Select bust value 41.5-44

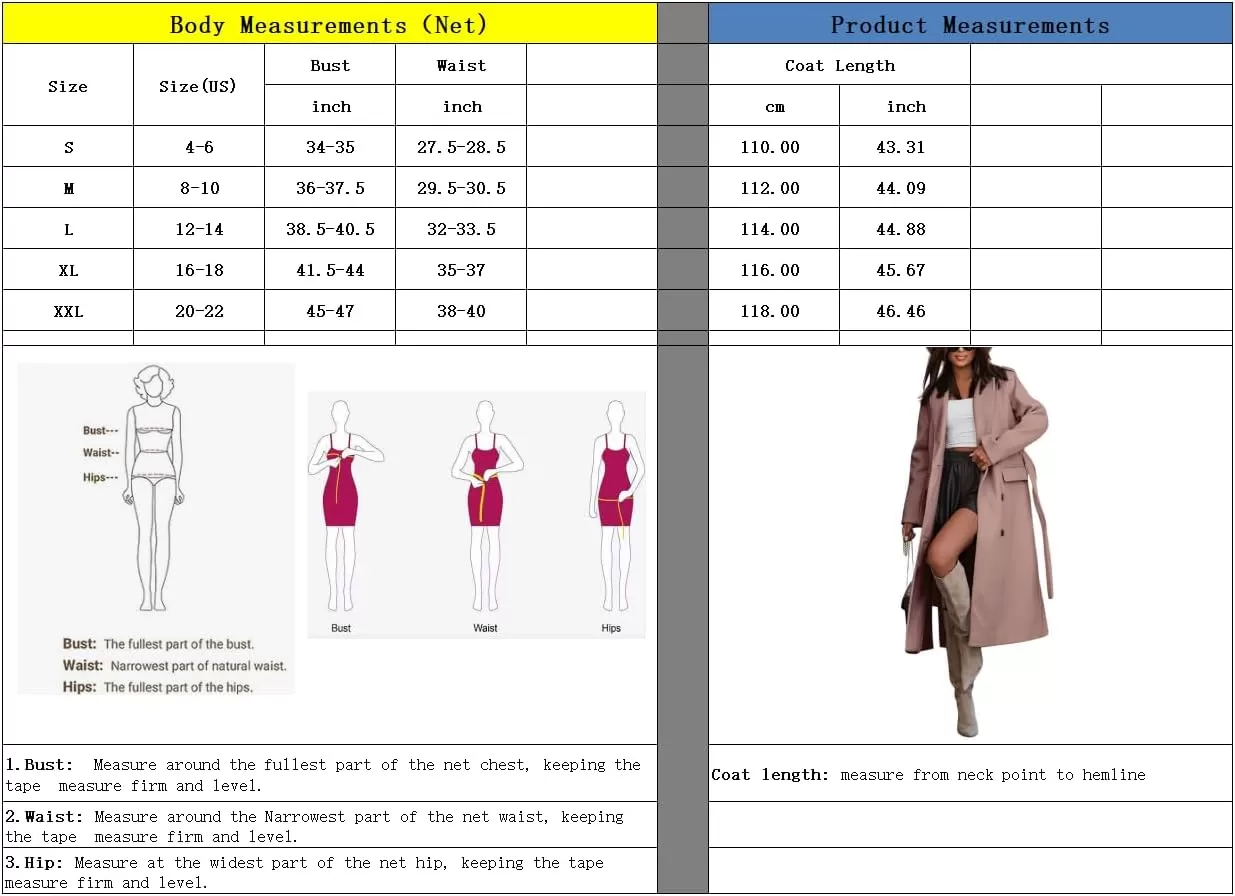(330, 270)
